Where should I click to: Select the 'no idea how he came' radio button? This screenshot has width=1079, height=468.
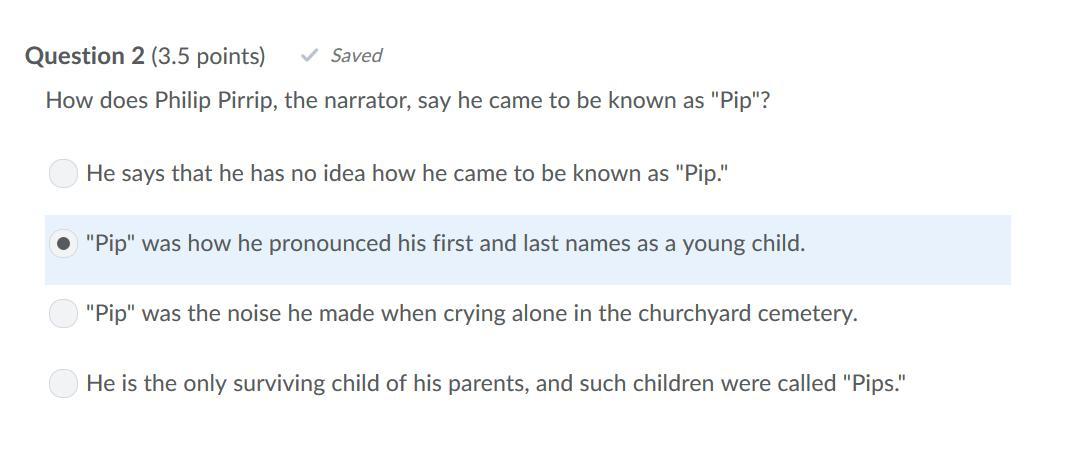63,173
